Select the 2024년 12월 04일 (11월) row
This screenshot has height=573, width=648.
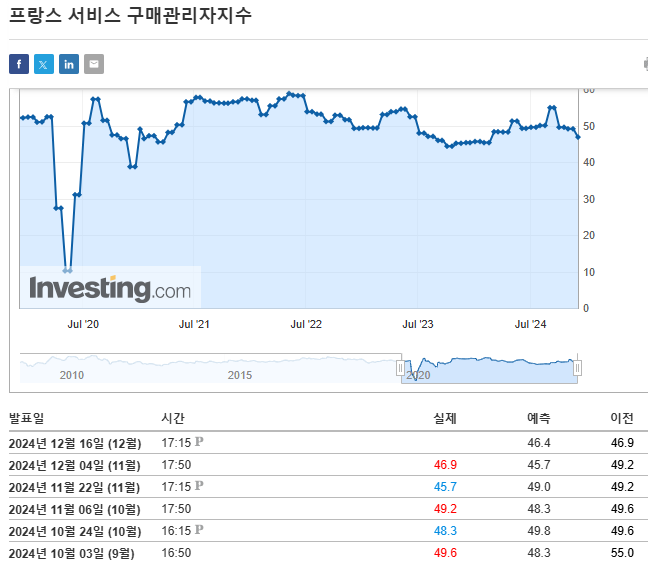click(x=74, y=464)
